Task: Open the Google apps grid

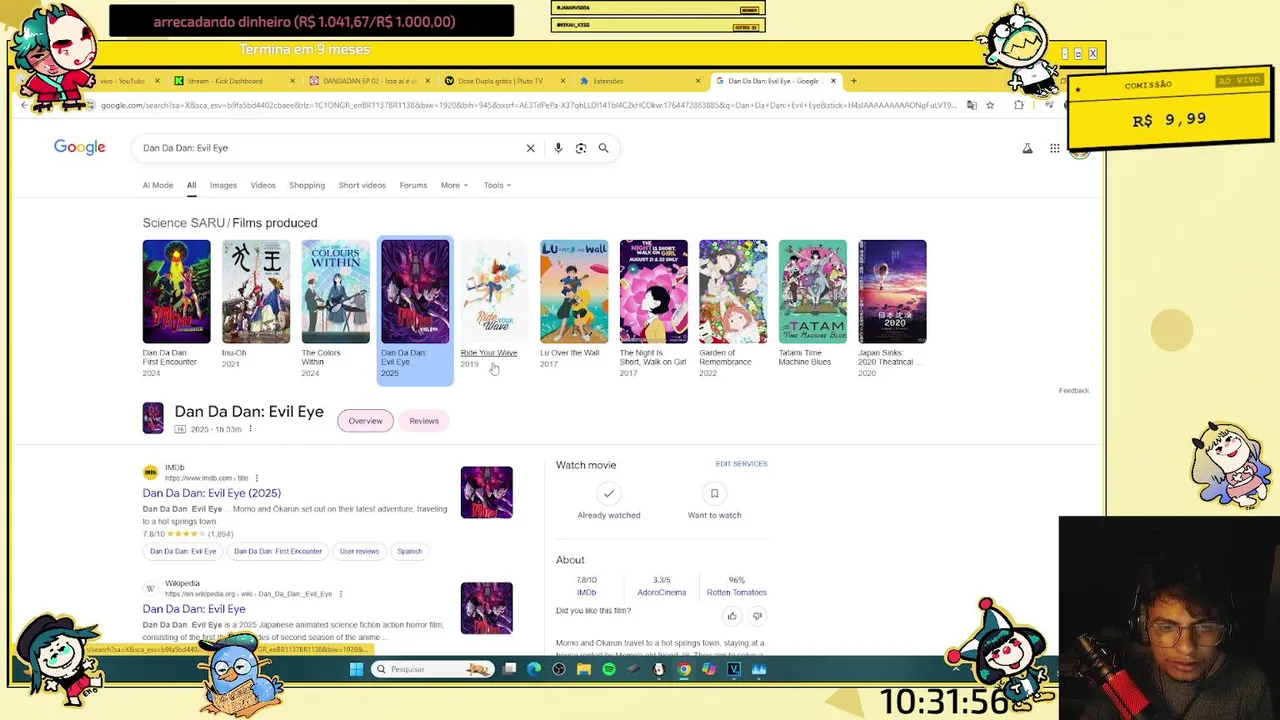Action: pyautogui.click(x=1054, y=149)
